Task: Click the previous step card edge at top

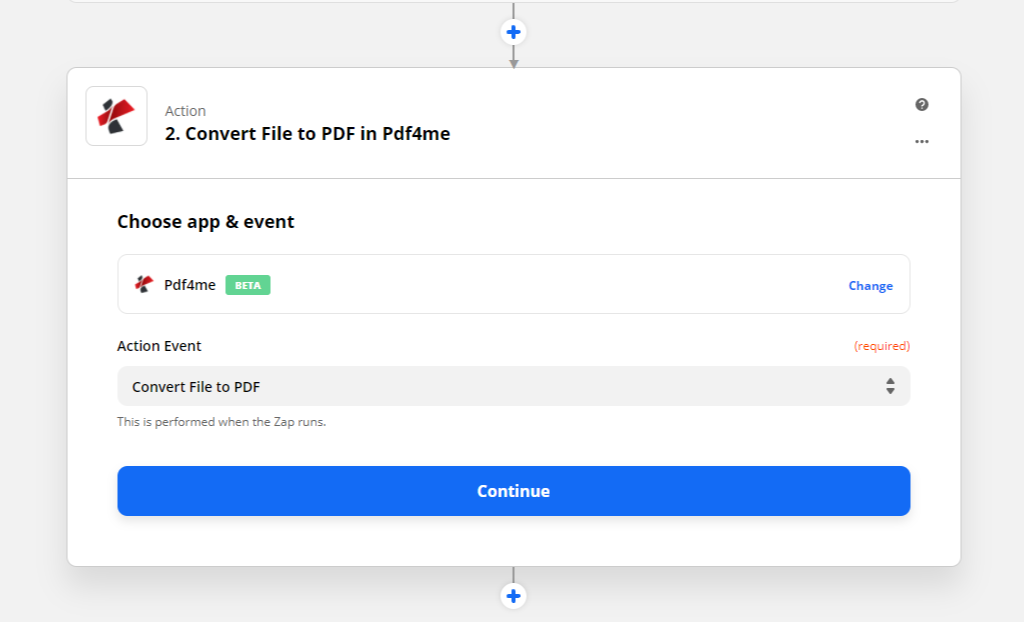Action: [300, 2]
